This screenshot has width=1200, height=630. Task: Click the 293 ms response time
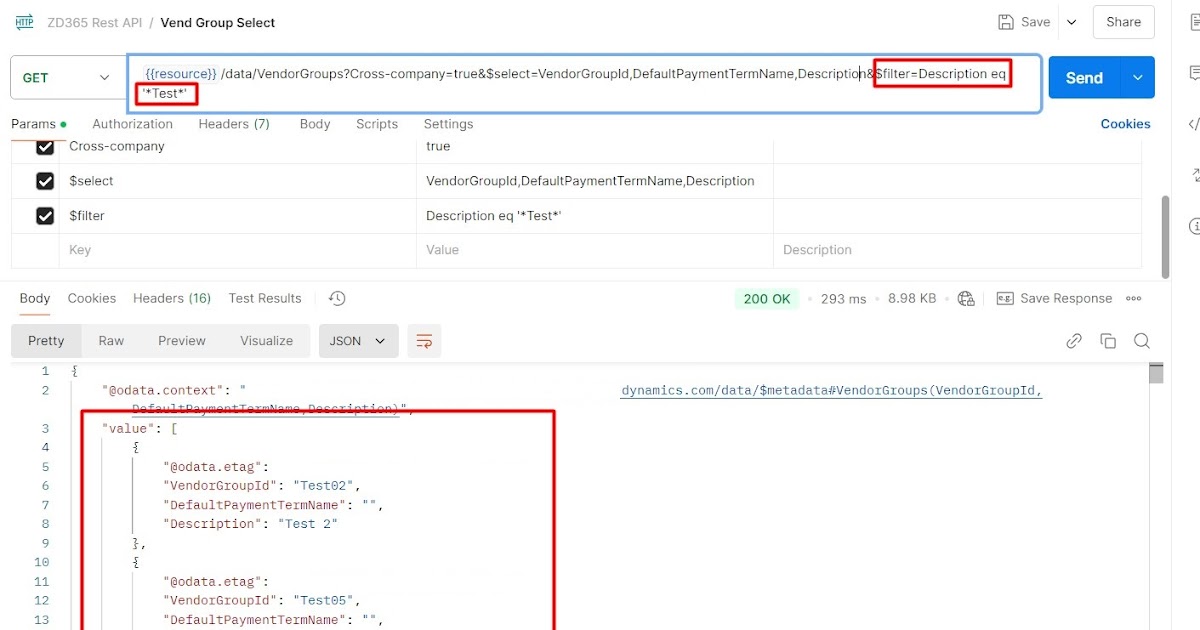(x=843, y=298)
